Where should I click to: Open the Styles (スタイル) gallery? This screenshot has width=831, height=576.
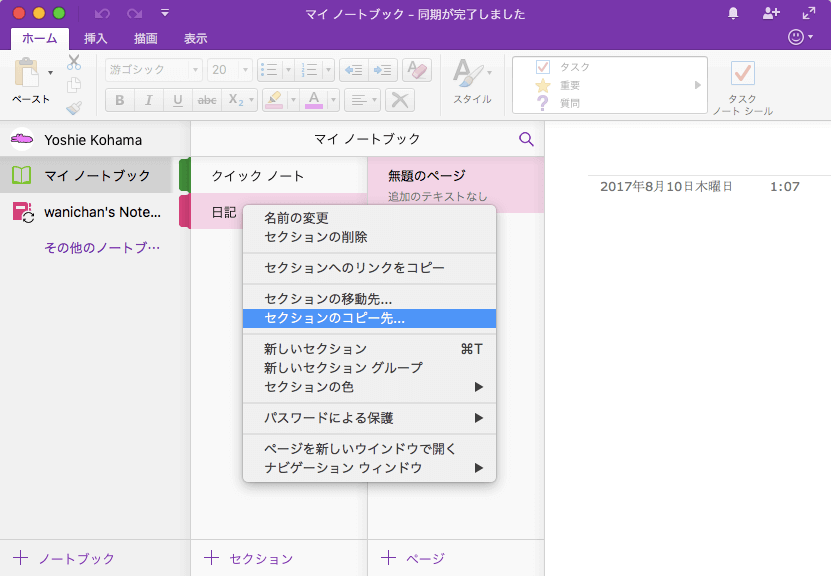472,81
